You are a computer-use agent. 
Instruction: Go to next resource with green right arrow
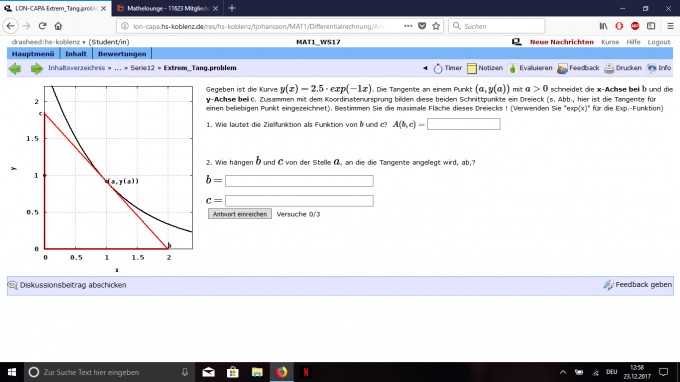coord(36,69)
